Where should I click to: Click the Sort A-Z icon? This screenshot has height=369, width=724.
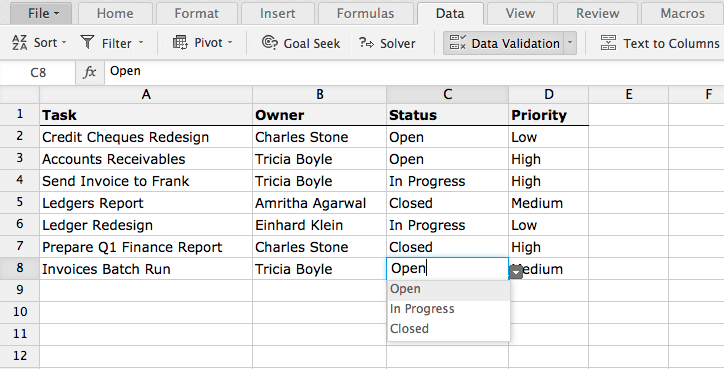(20, 42)
